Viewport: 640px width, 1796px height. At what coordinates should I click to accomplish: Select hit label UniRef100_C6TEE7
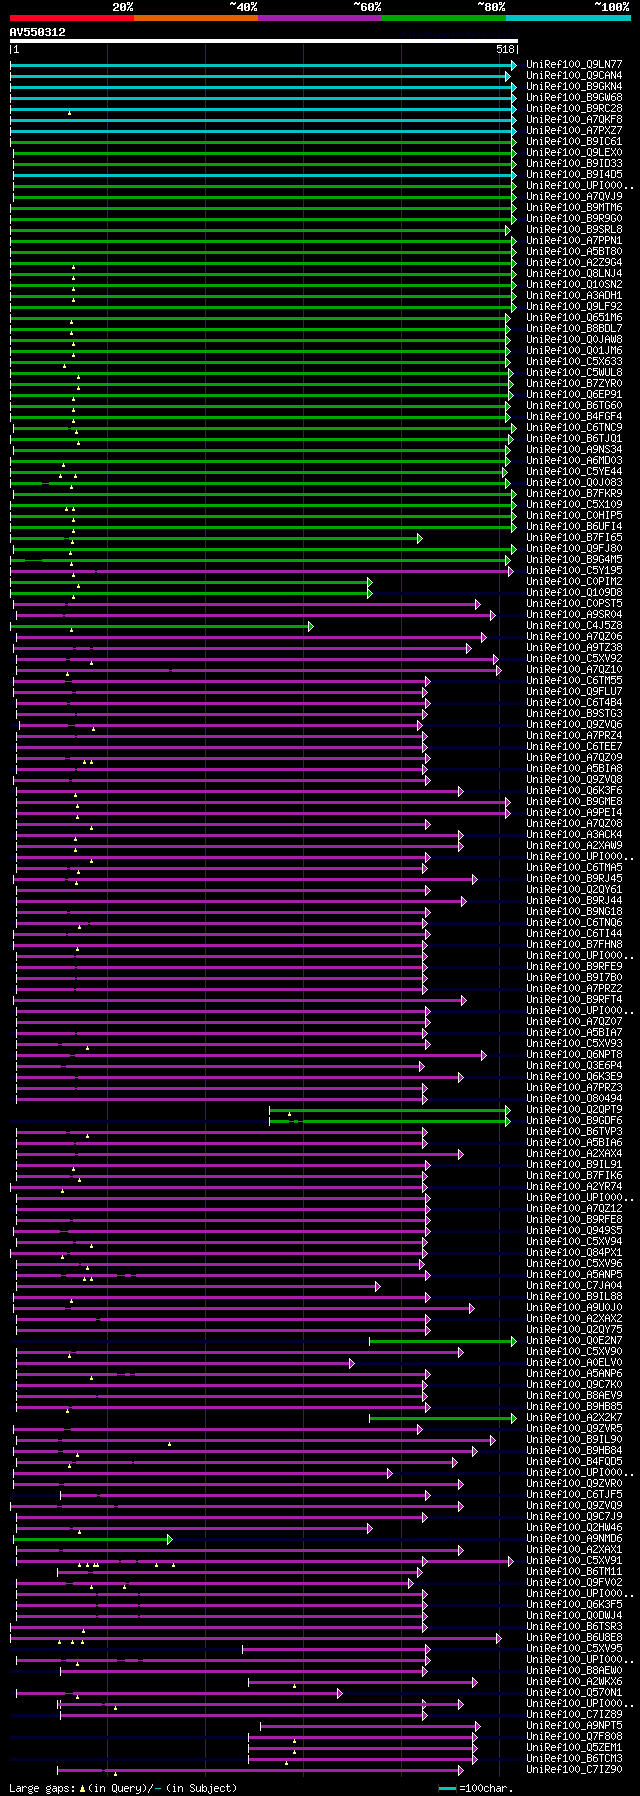[x=574, y=746]
